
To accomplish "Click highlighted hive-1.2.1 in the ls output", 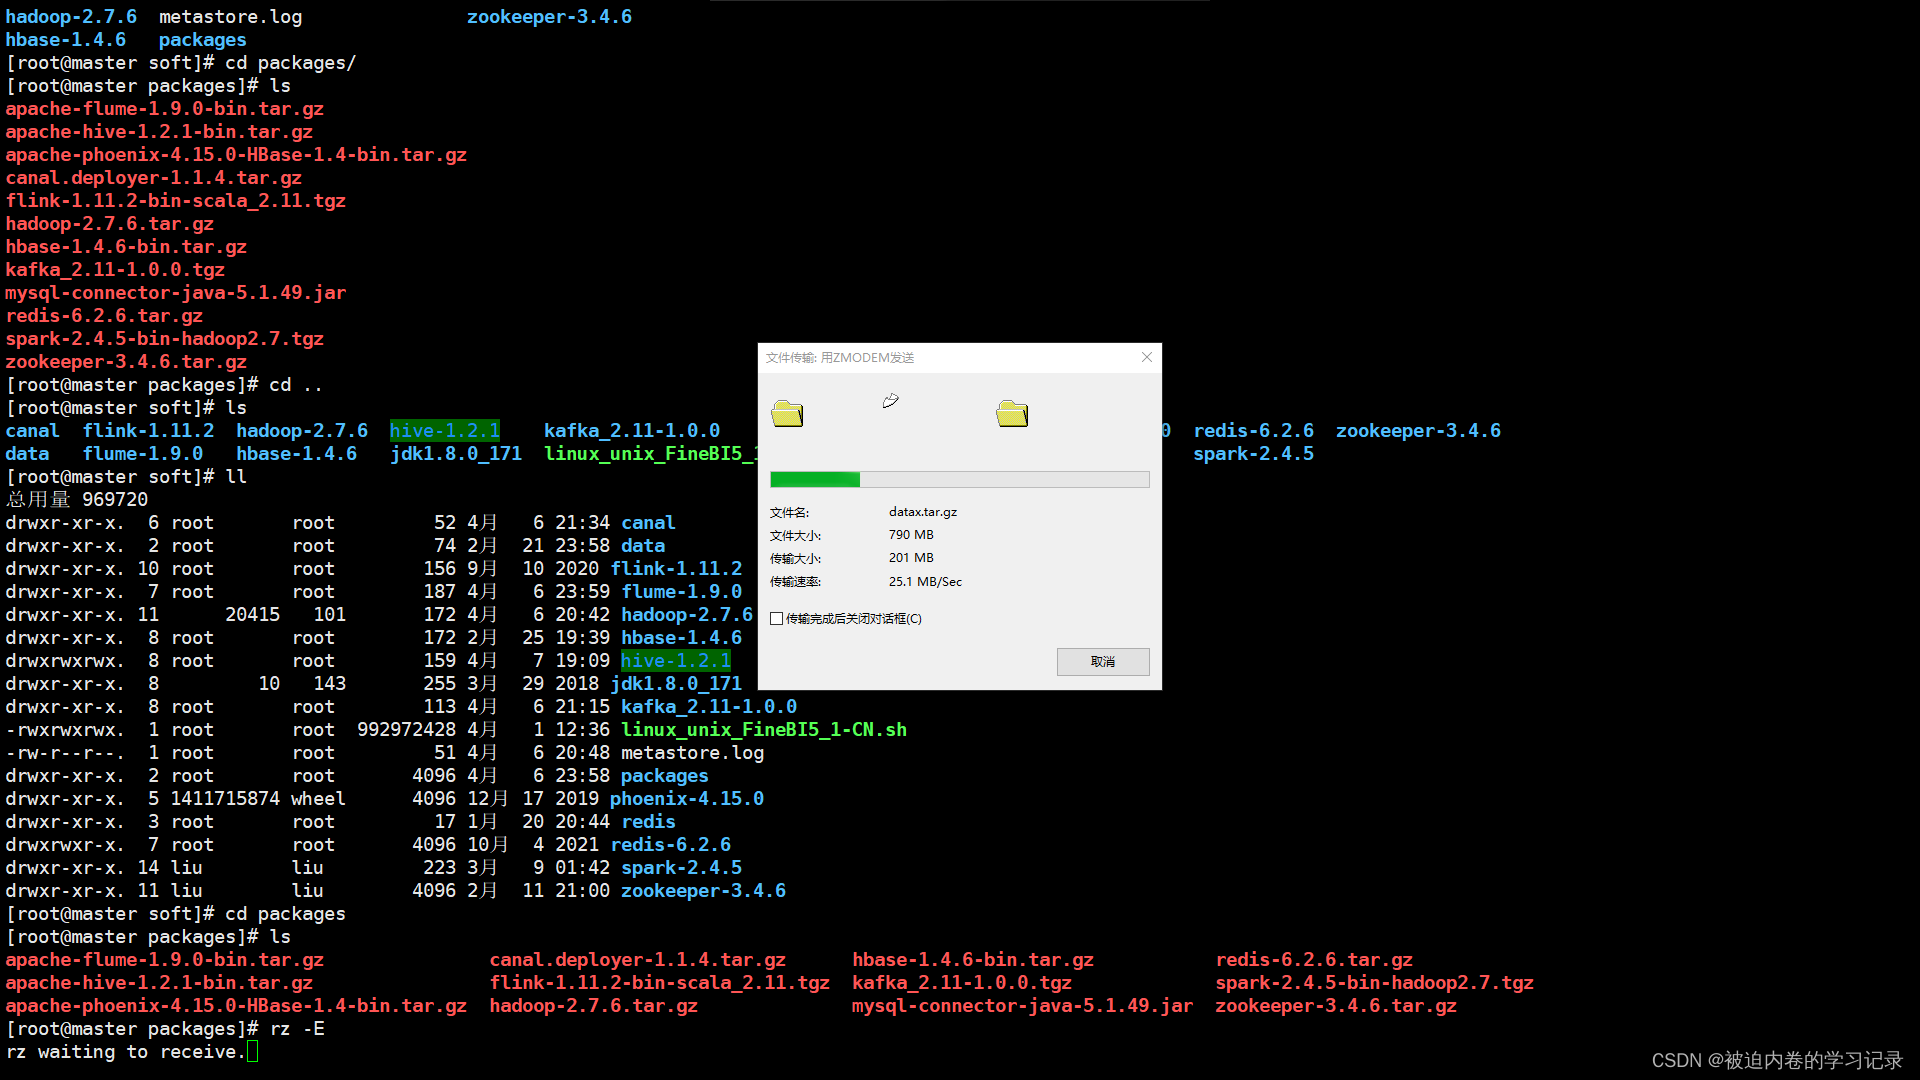I will (444, 431).
